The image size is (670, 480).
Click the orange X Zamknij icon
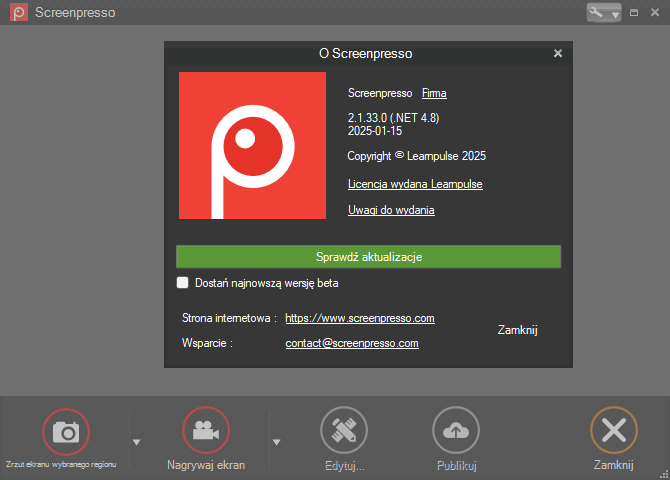[614, 430]
